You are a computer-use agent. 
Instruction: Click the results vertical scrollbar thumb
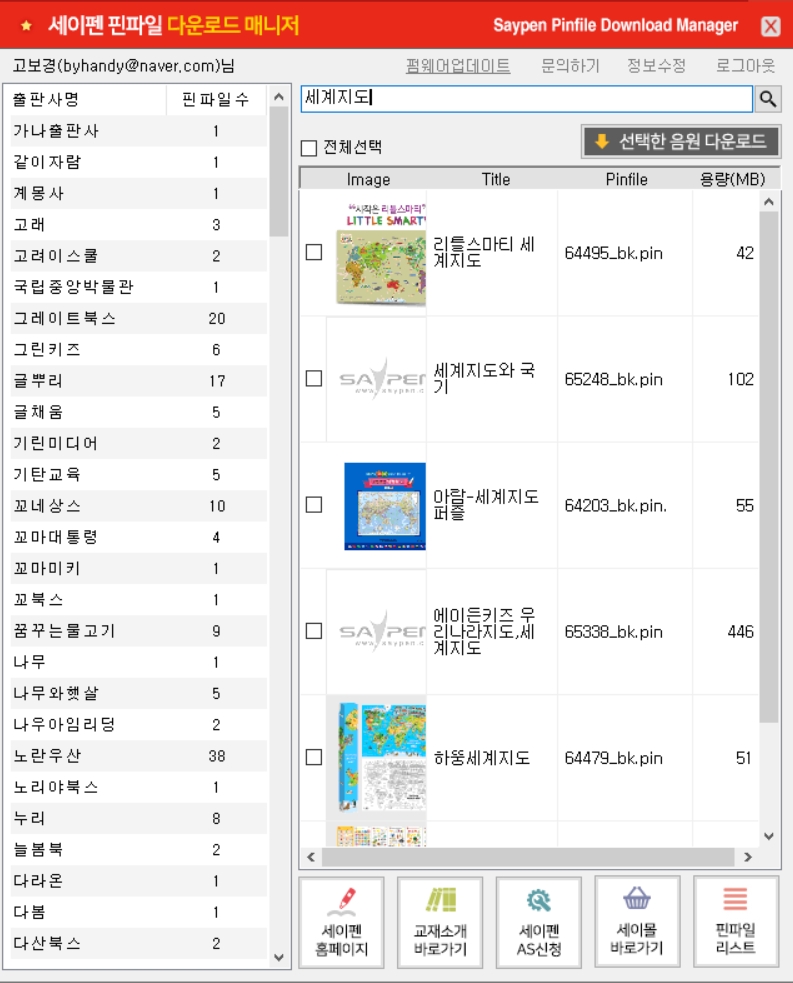coord(769,467)
